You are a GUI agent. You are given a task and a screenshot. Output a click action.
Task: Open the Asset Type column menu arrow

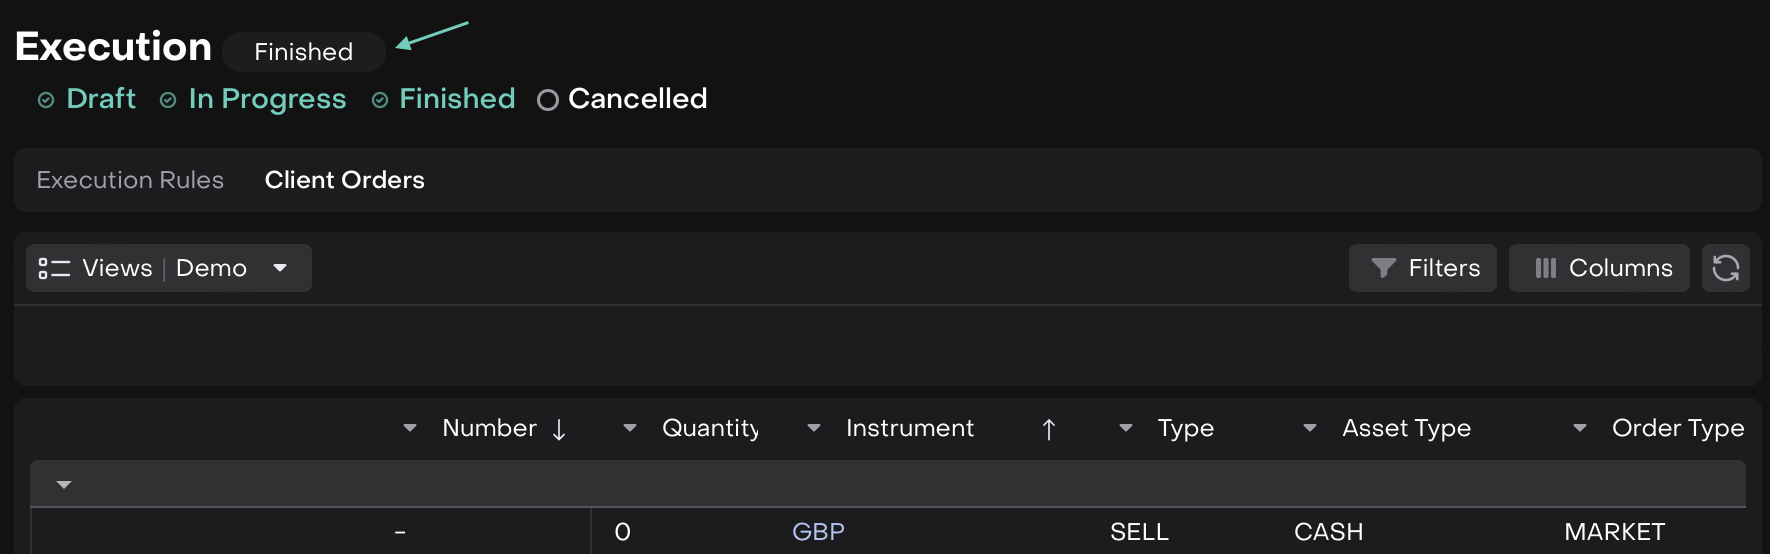pos(1310,428)
